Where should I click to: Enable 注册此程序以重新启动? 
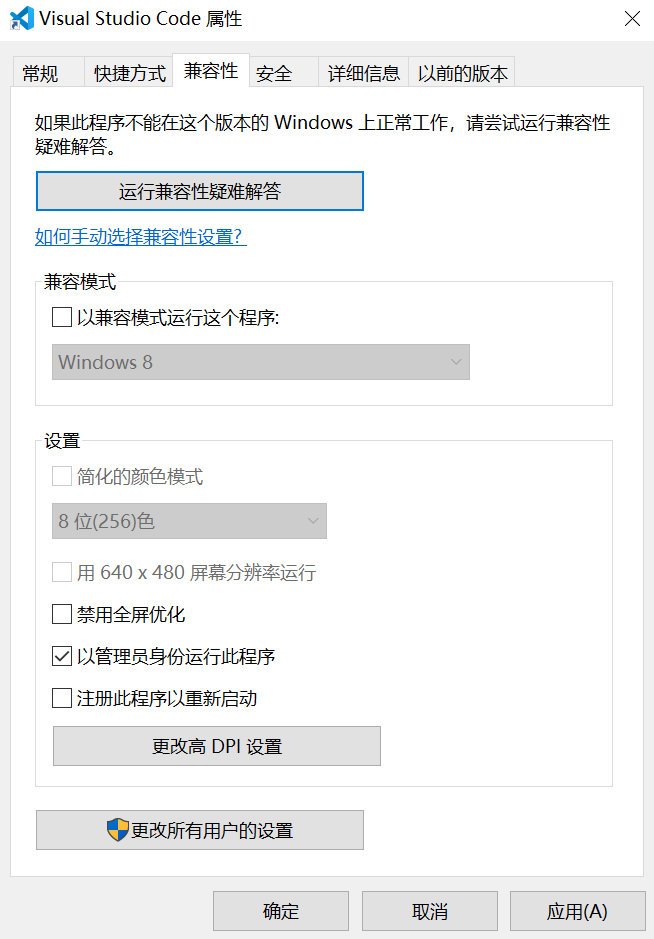(59, 698)
